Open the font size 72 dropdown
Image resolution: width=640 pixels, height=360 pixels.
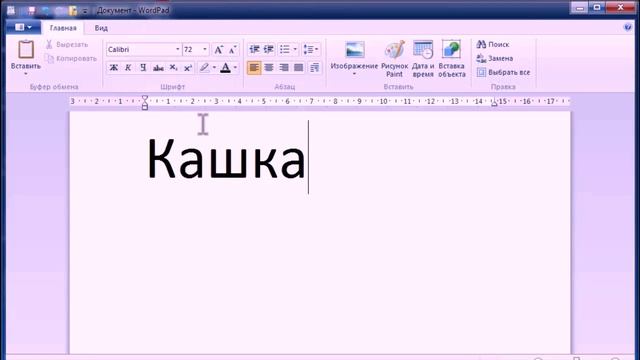tap(205, 49)
